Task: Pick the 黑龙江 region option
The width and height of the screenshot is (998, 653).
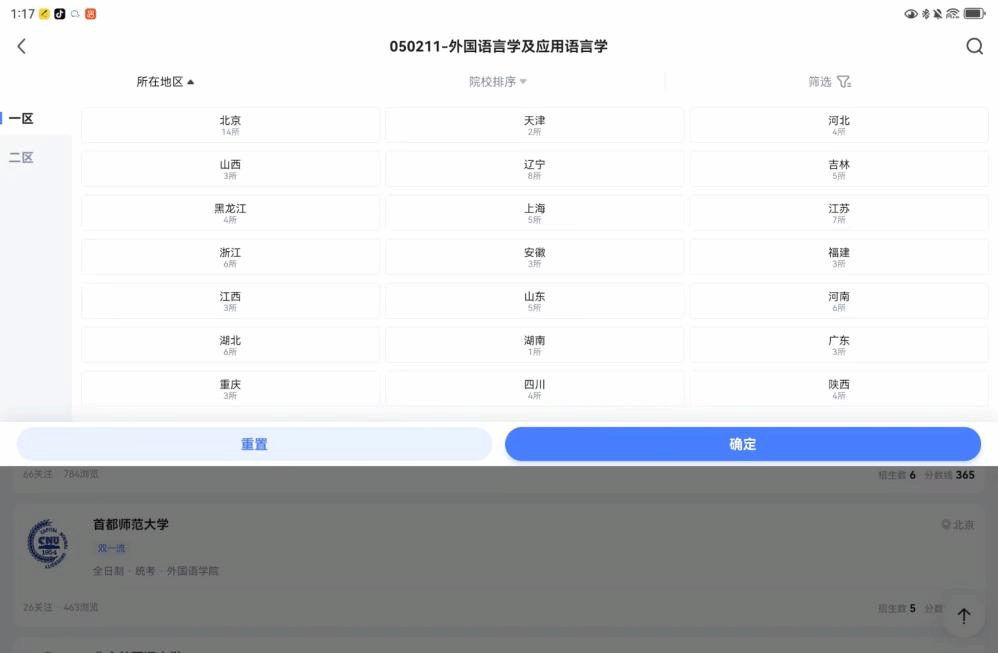Action: 230,213
